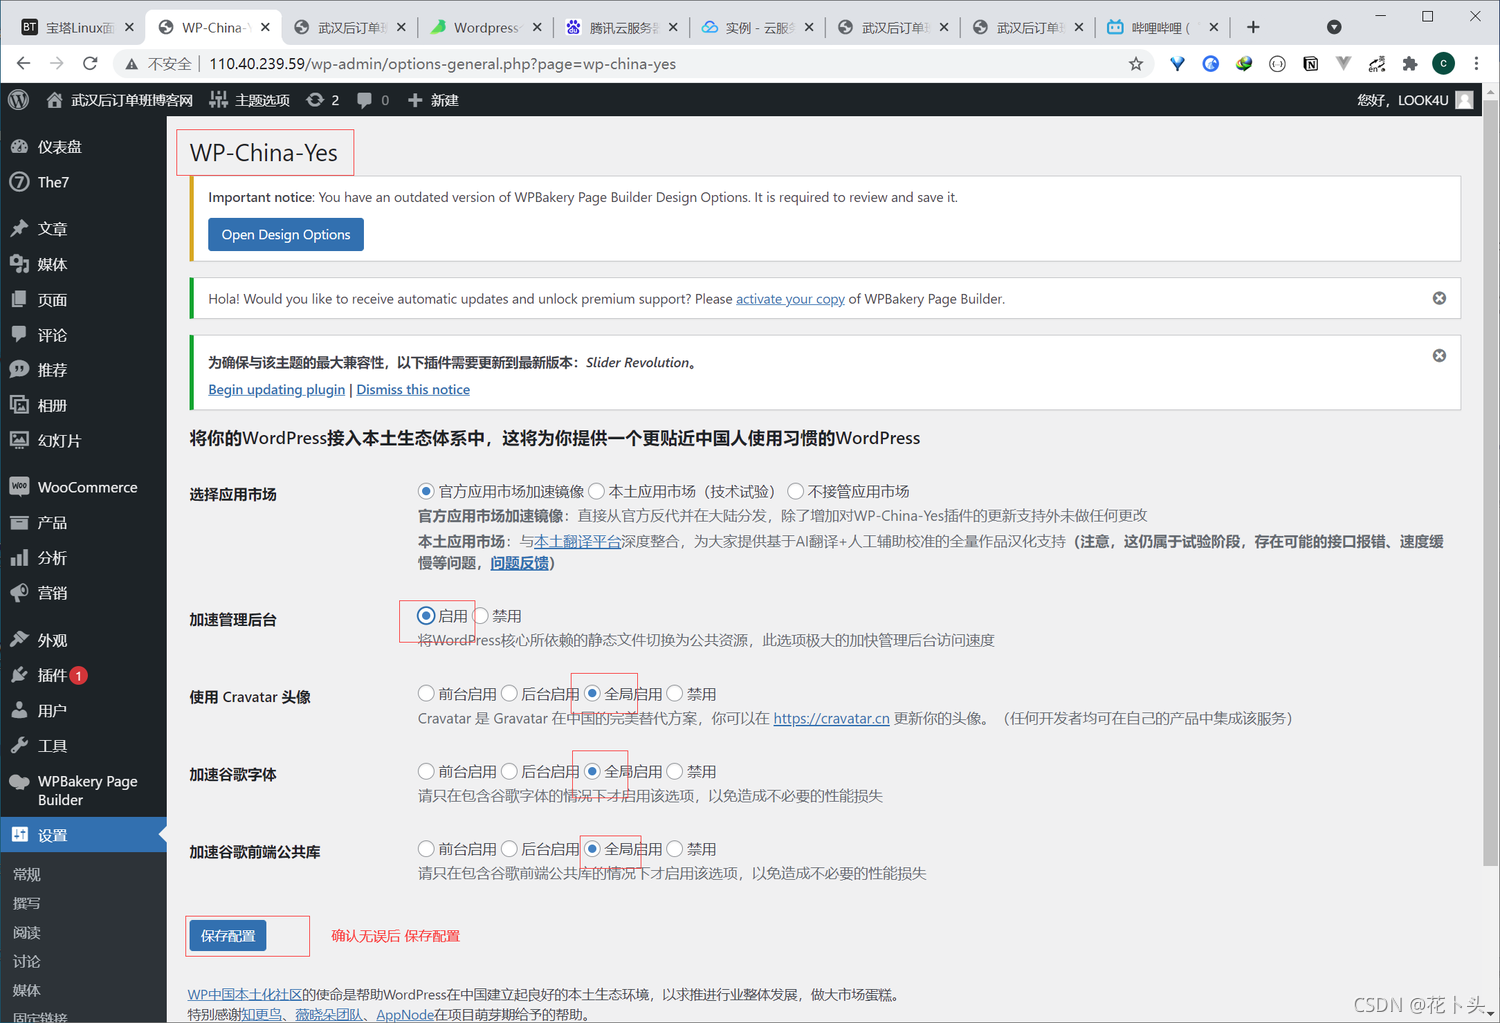Image resolution: width=1500 pixels, height=1023 pixels.
Task: Click the 保存配置 button
Action: pos(228,936)
